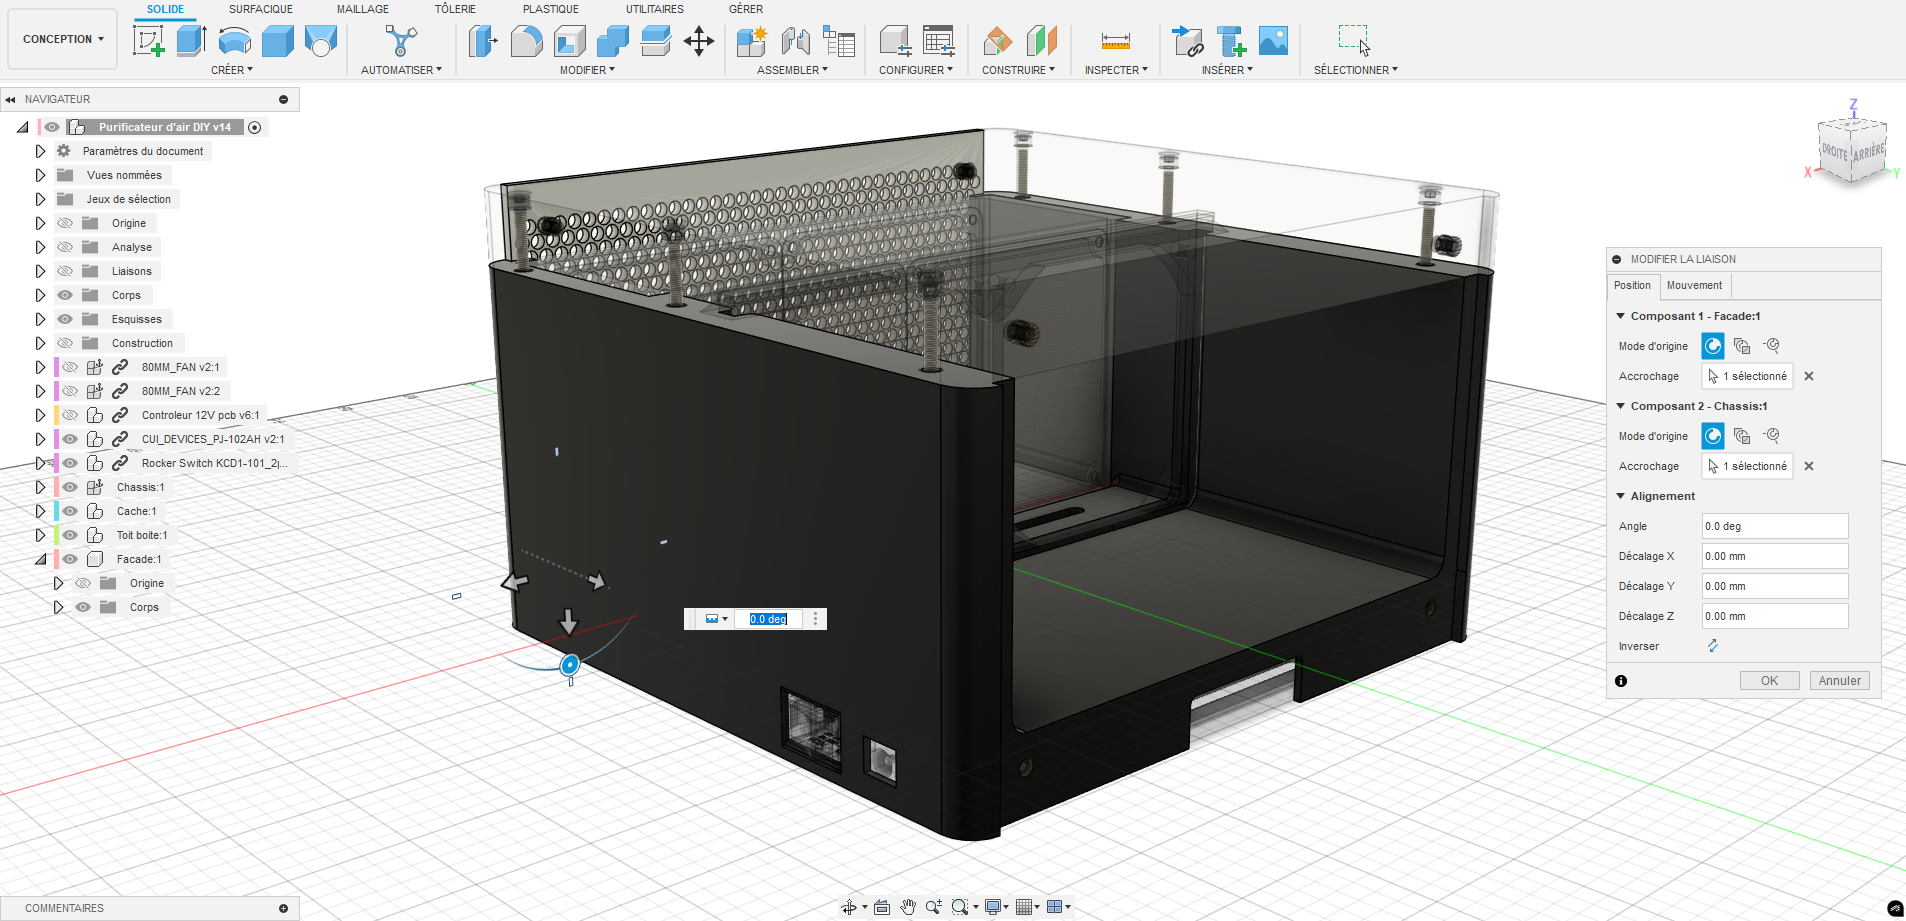Click the OK button

pyautogui.click(x=1769, y=681)
